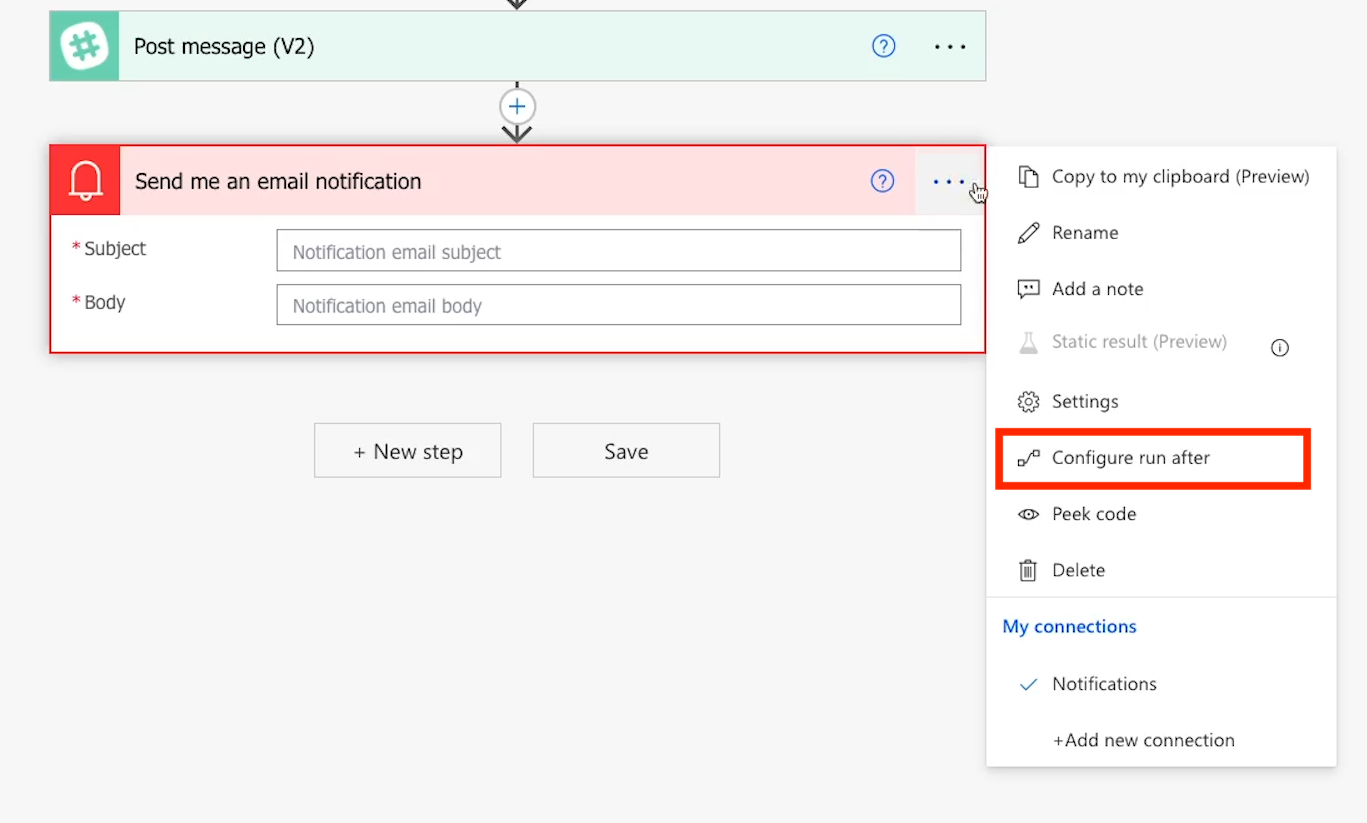The width and height of the screenshot is (1367, 823).
Task: Click the email notification ellipsis menu button
Action: [x=949, y=182]
